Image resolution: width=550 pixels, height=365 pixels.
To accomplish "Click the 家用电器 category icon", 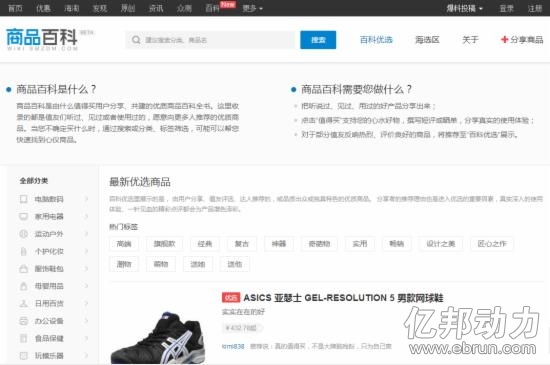I will pyautogui.click(x=24, y=216).
